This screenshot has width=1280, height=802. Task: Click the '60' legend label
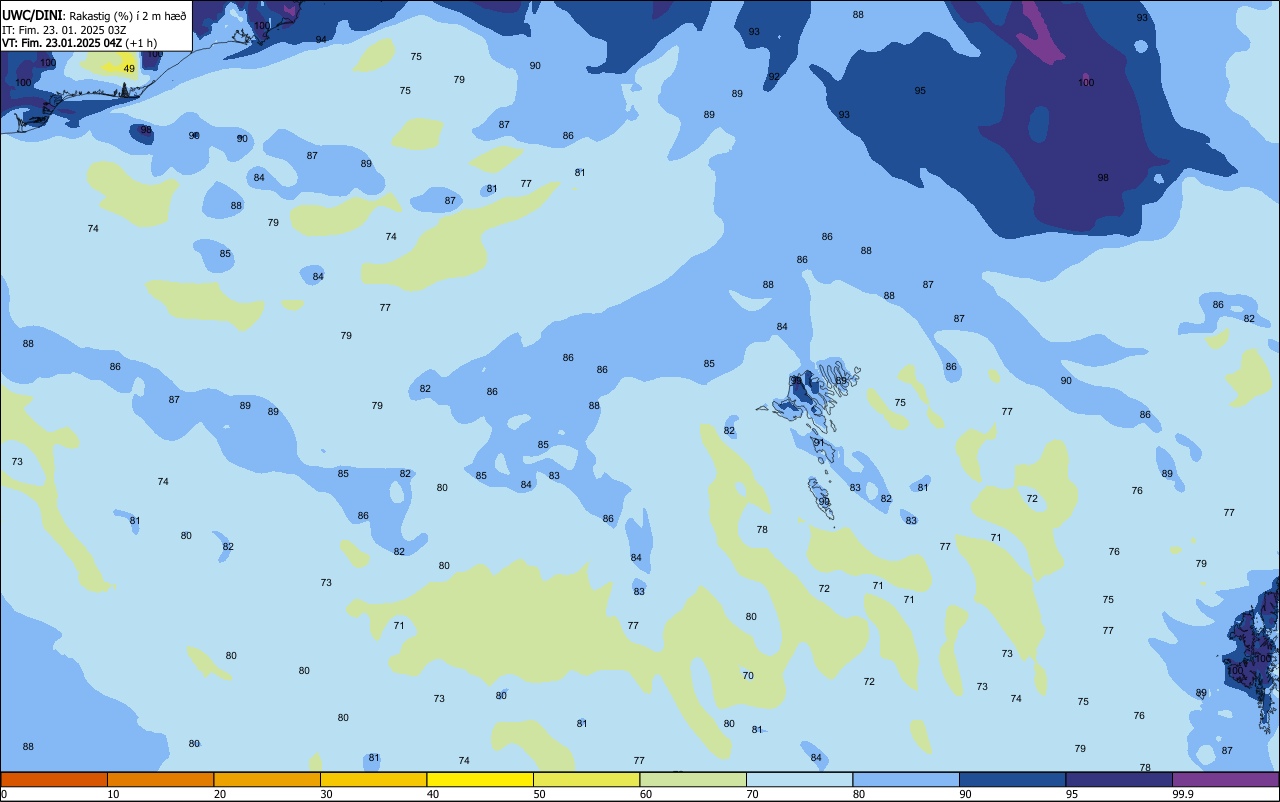tap(646, 794)
